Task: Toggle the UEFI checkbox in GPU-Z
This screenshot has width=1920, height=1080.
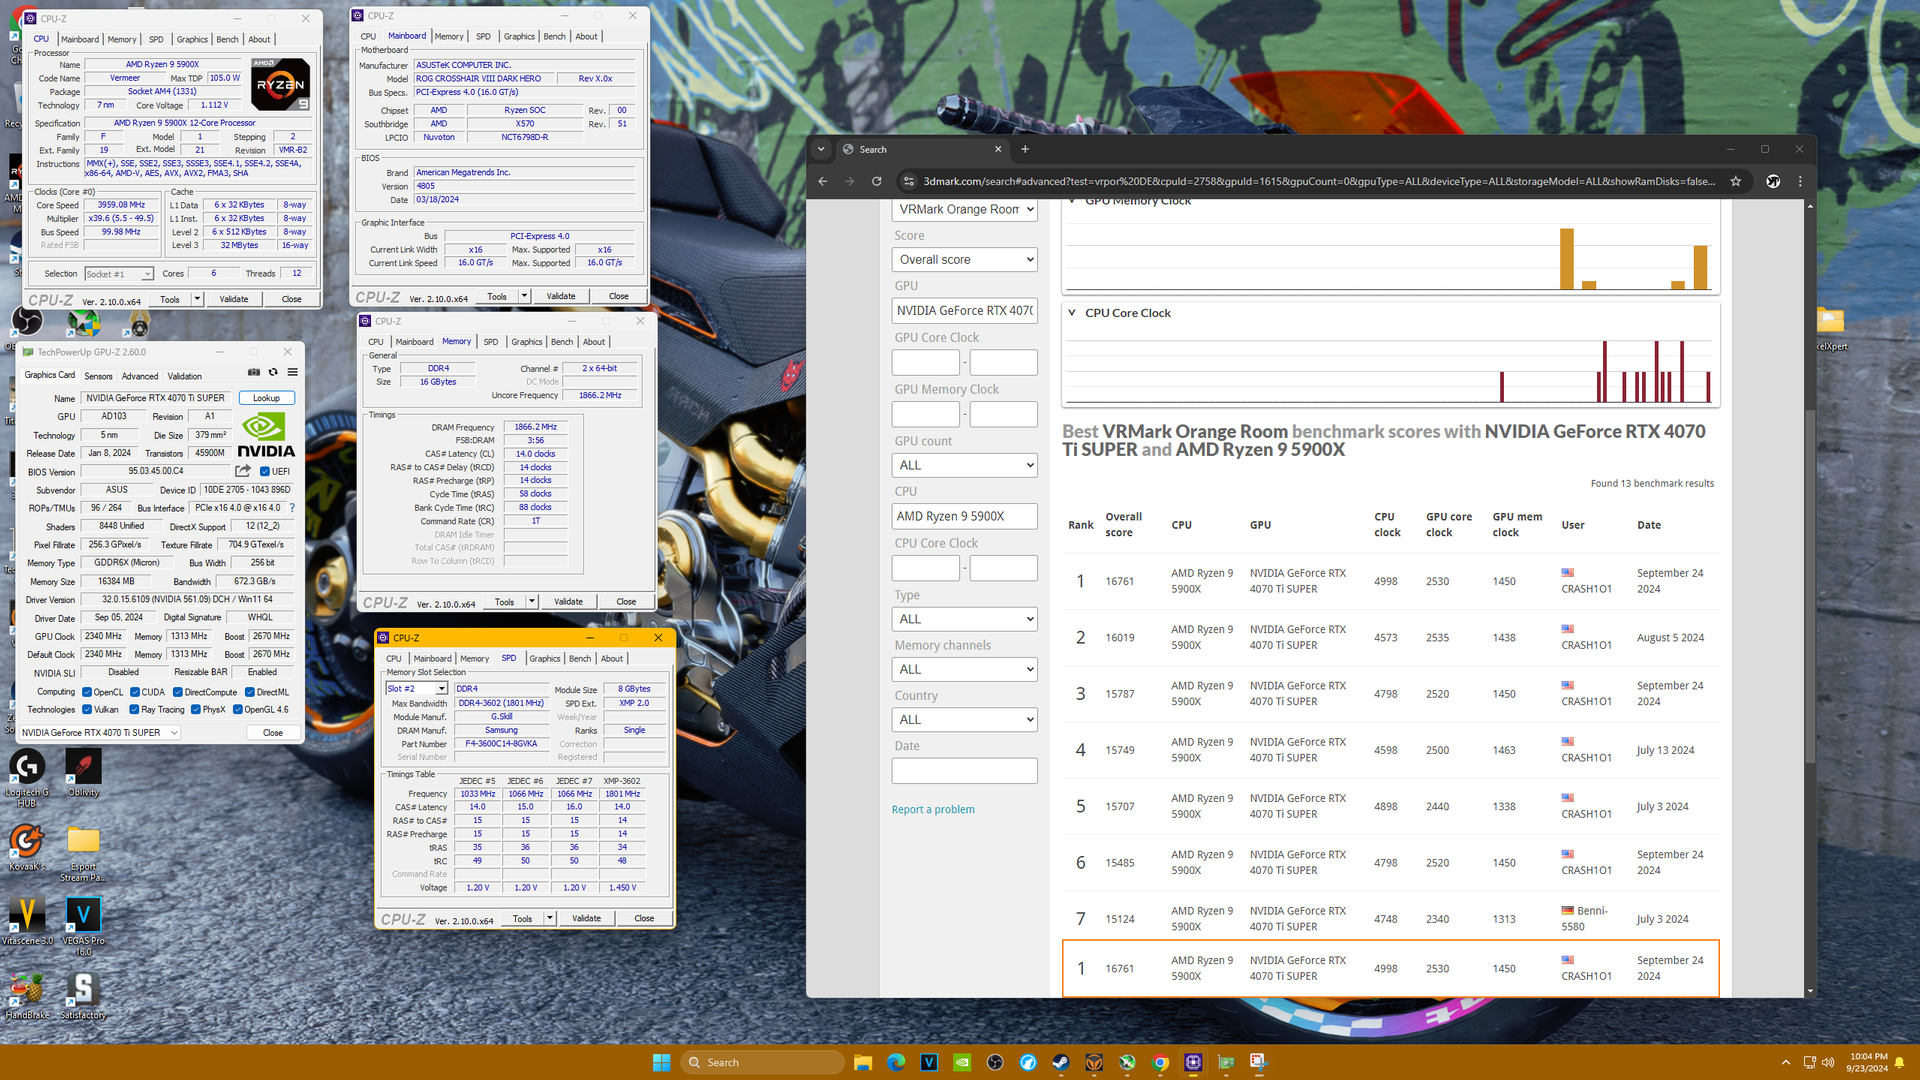Action: pyautogui.click(x=265, y=471)
